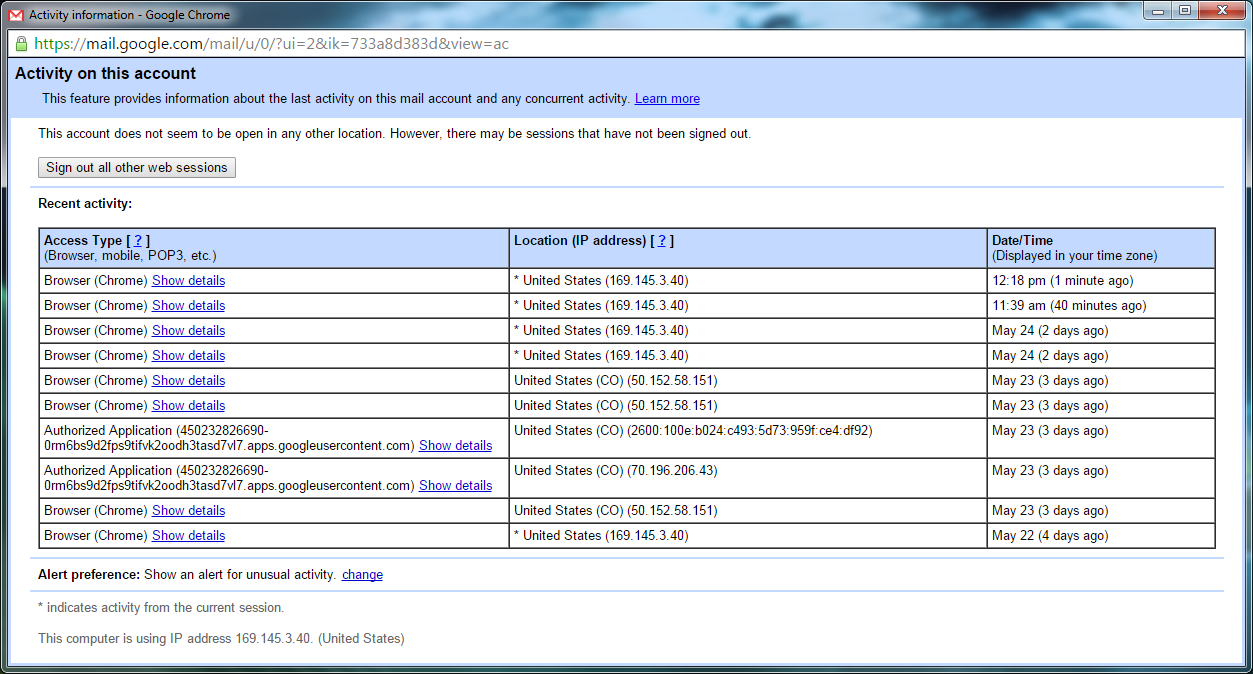Click the This computer is using IP address text
Image resolution: width=1253 pixels, height=674 pixels.
tap(221, 638)
